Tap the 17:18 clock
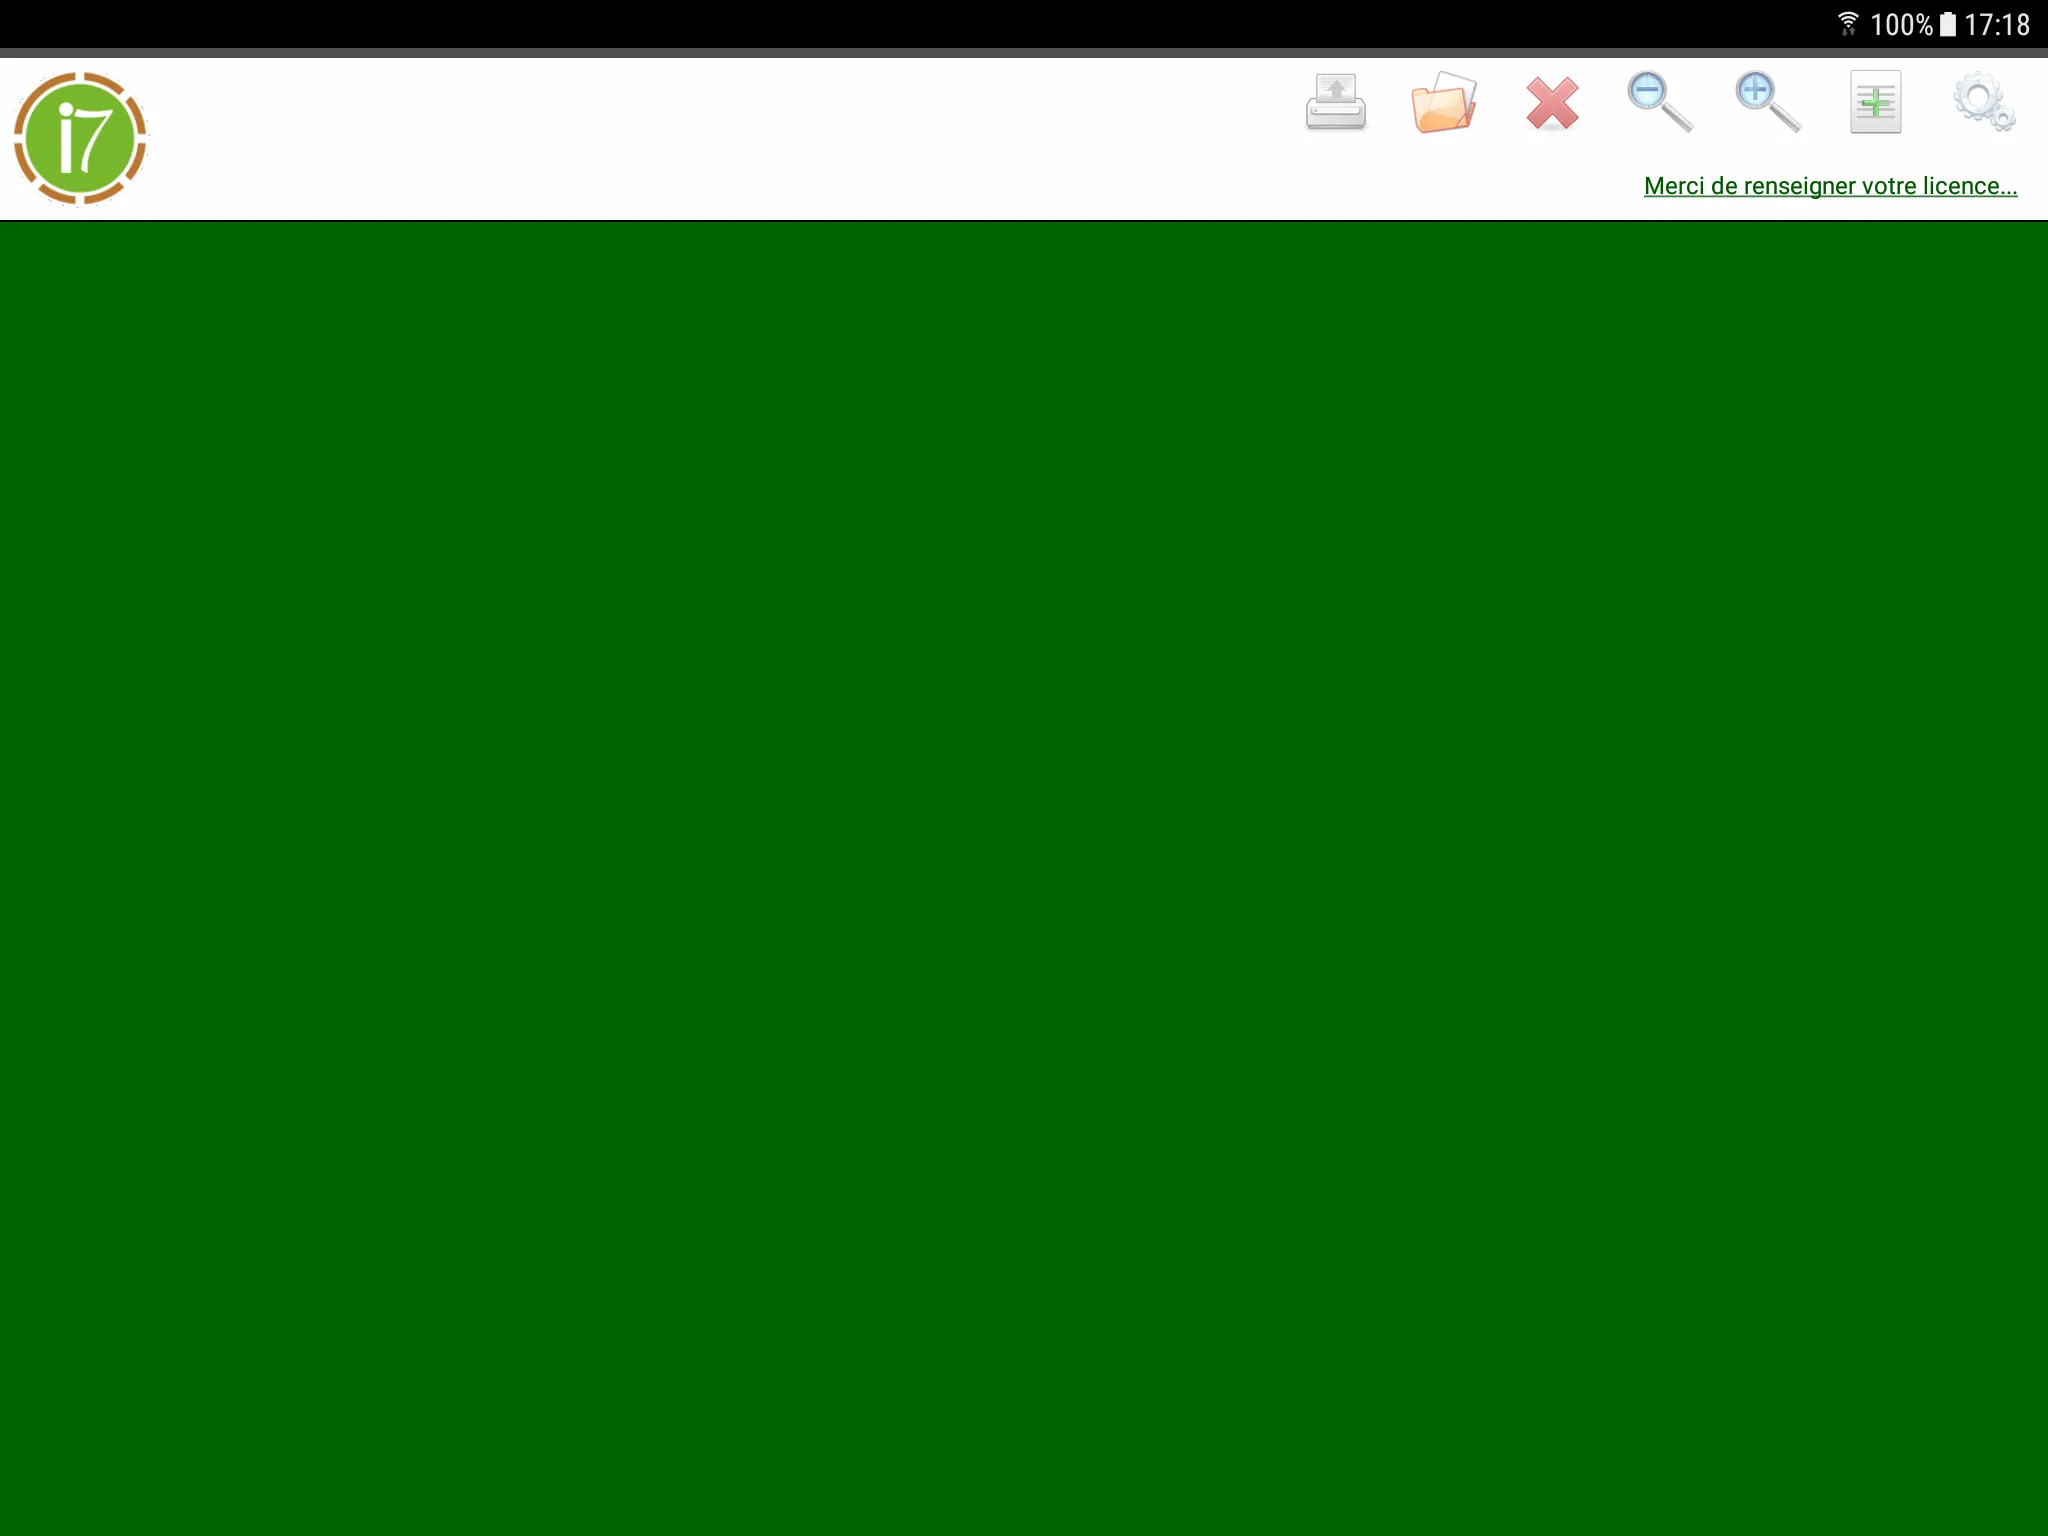2048x1536 pixels. pyautogui.click(x=1997, y=24)
